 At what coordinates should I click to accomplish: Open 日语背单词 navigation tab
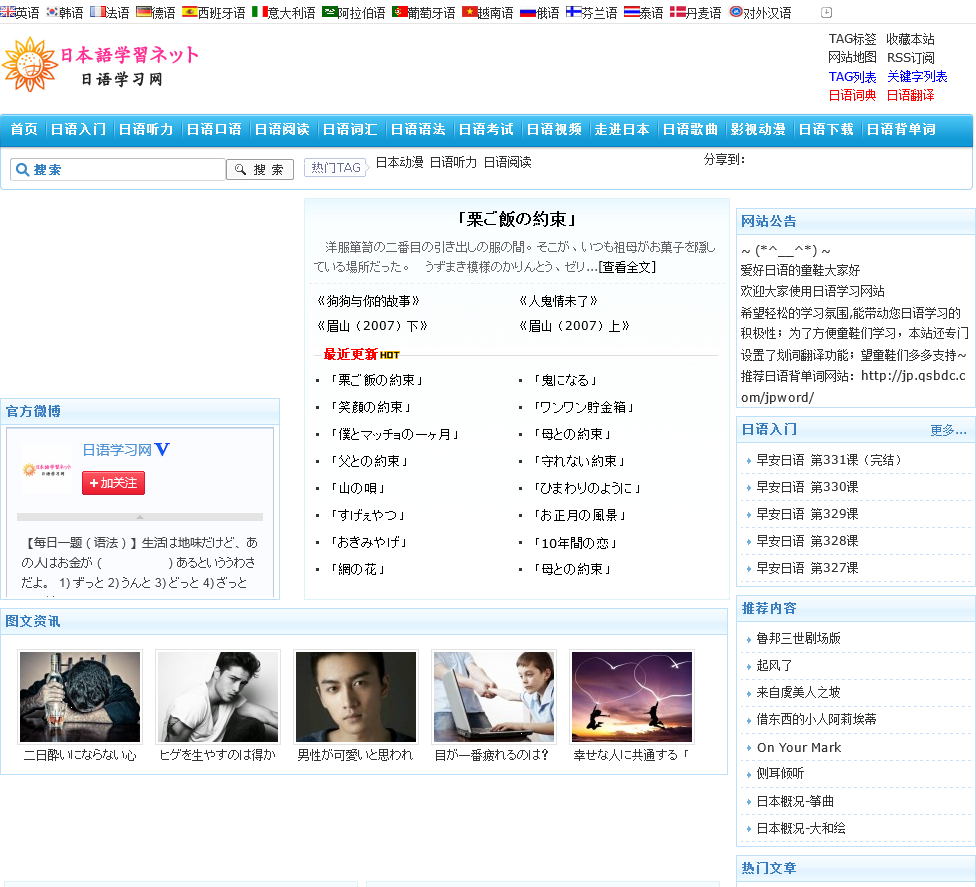tap(901, 129)
